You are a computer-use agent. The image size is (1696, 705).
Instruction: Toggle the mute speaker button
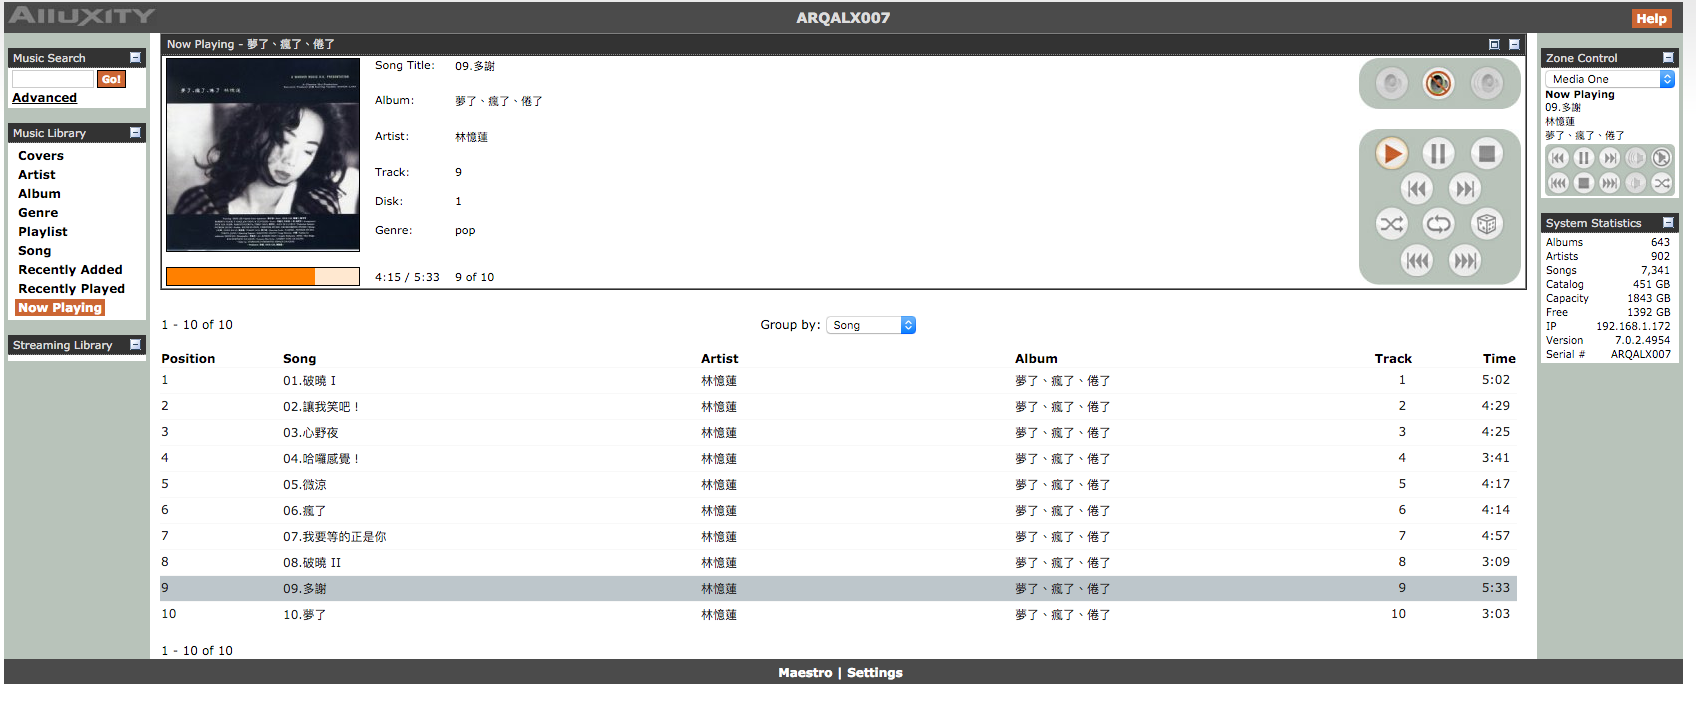click(x=1438, y=83)
